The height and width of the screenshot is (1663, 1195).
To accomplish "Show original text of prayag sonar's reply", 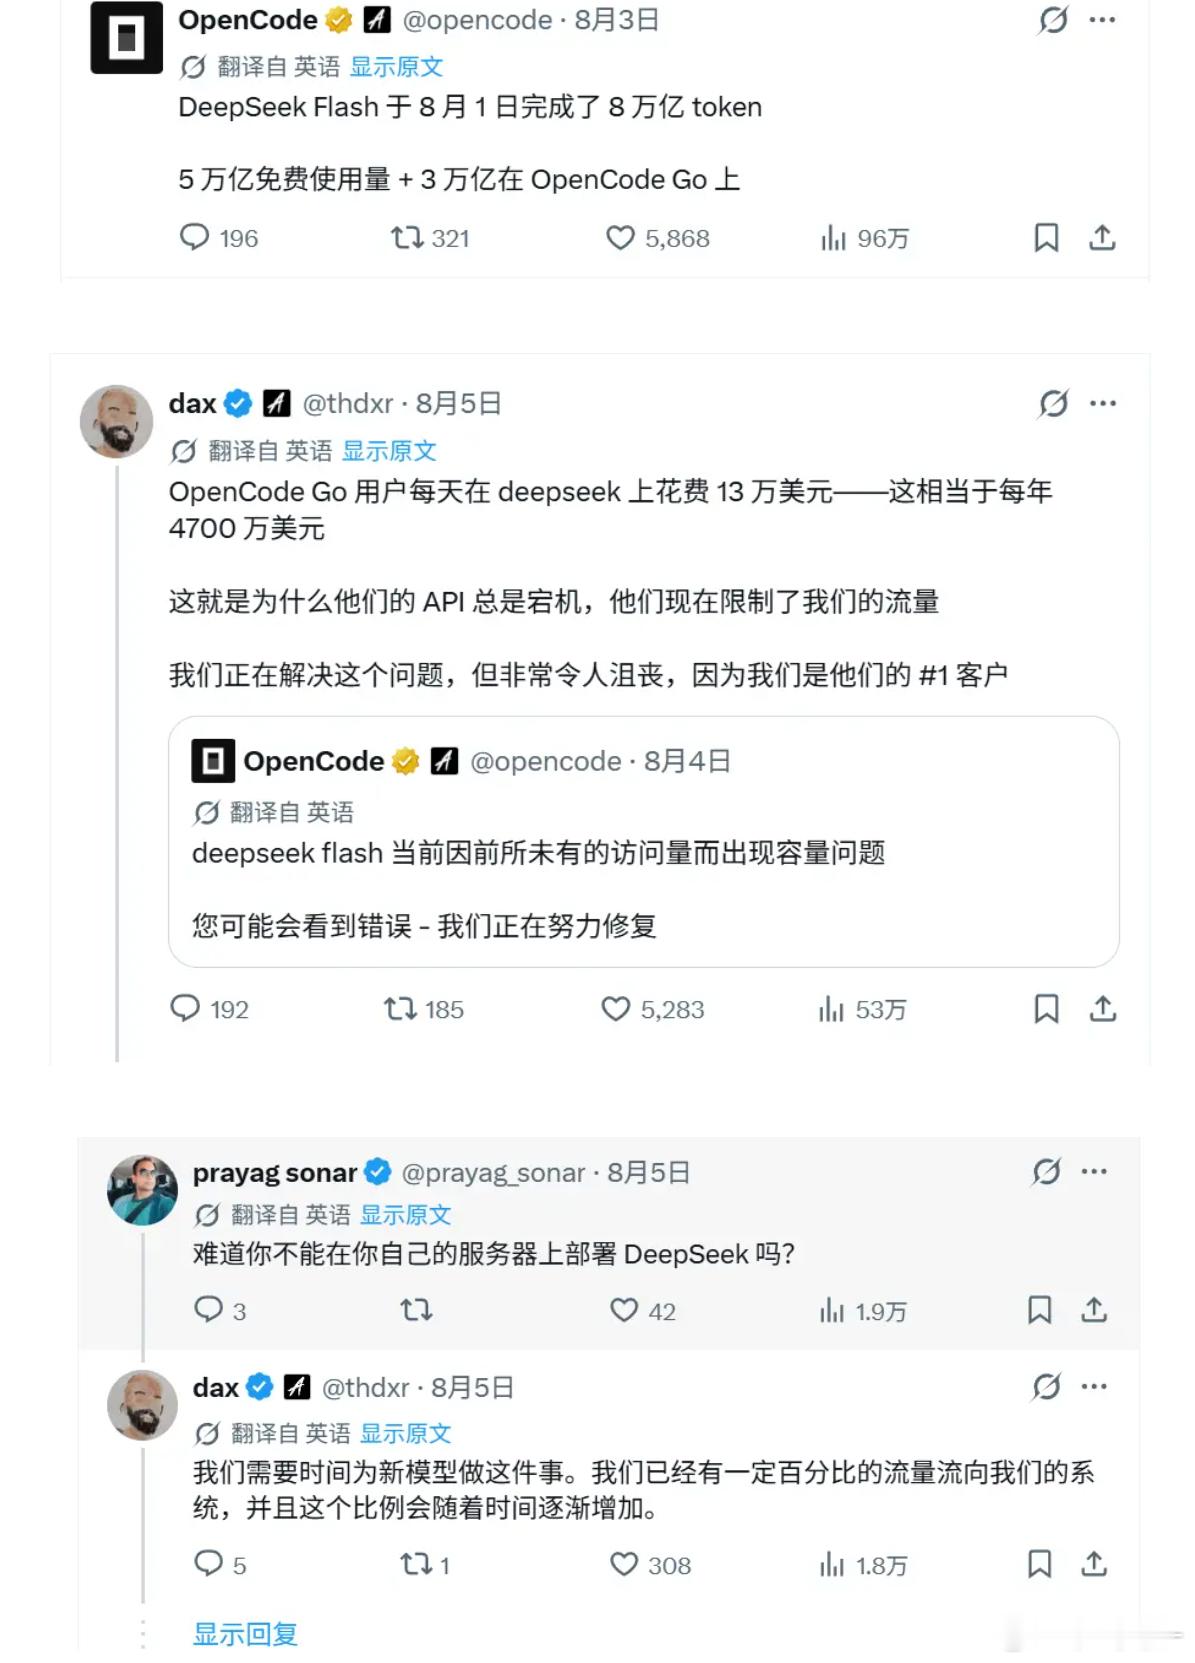I will click(405, 1215).
